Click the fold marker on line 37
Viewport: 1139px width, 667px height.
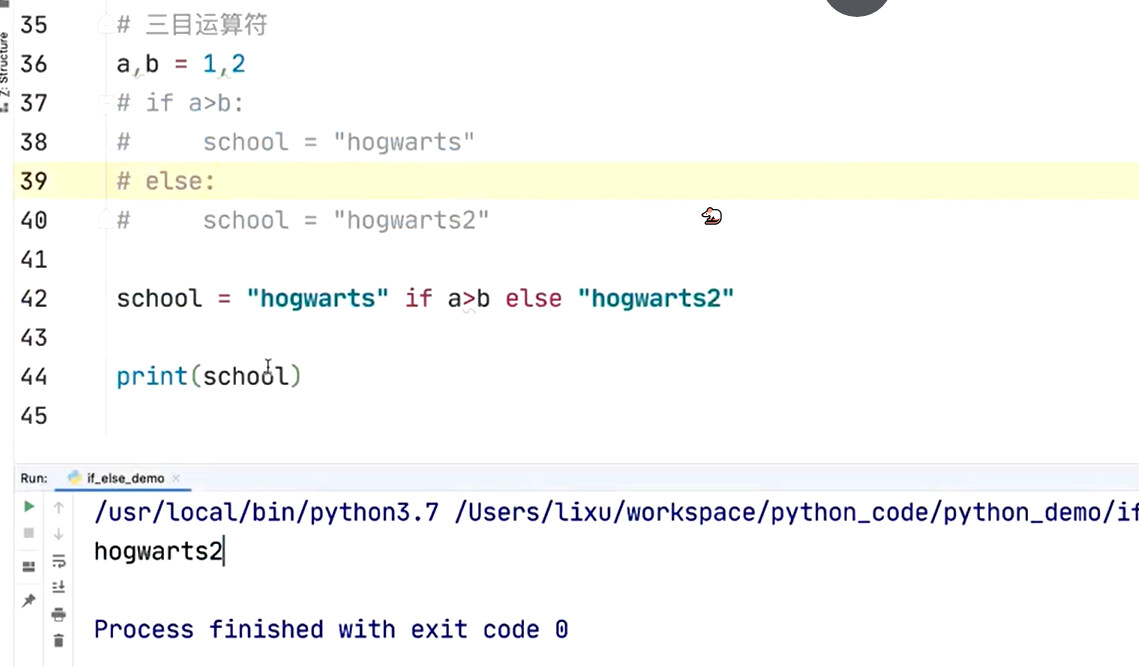104,103
